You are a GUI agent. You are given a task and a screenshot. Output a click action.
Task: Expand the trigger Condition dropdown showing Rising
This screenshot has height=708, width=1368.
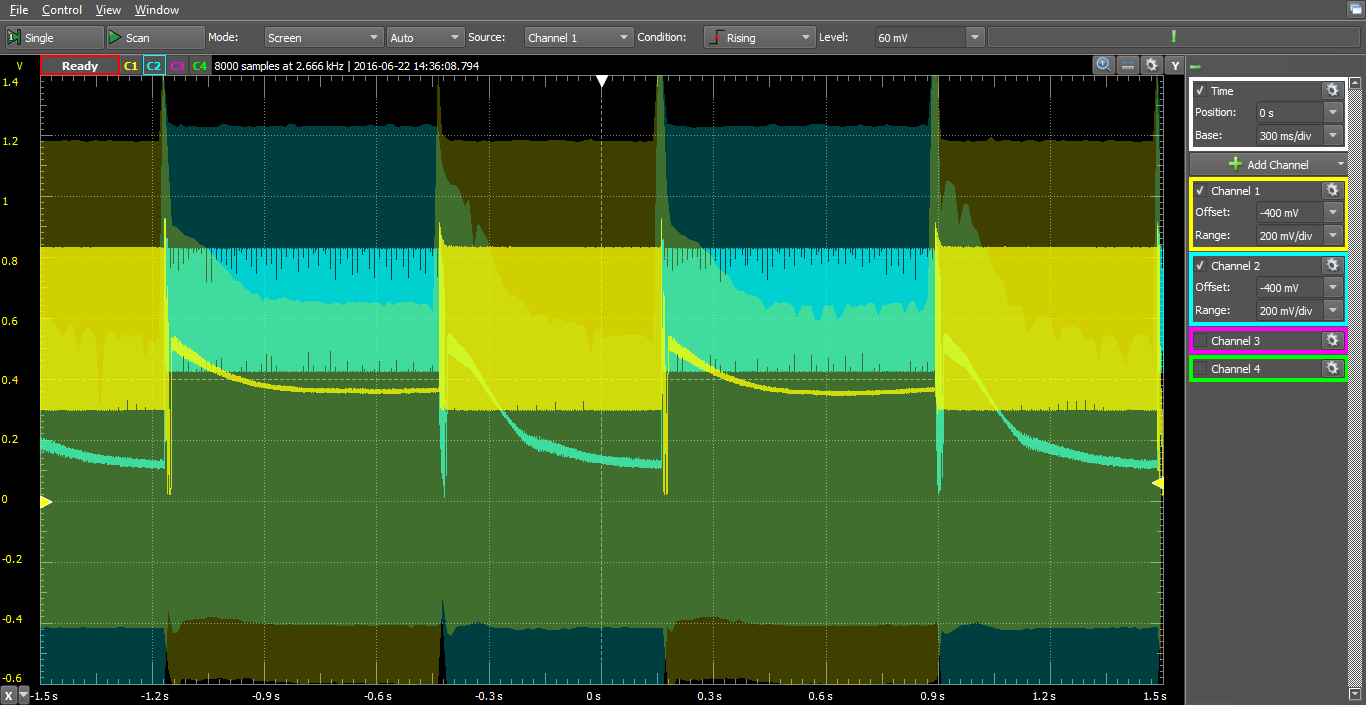coord(760,38)
